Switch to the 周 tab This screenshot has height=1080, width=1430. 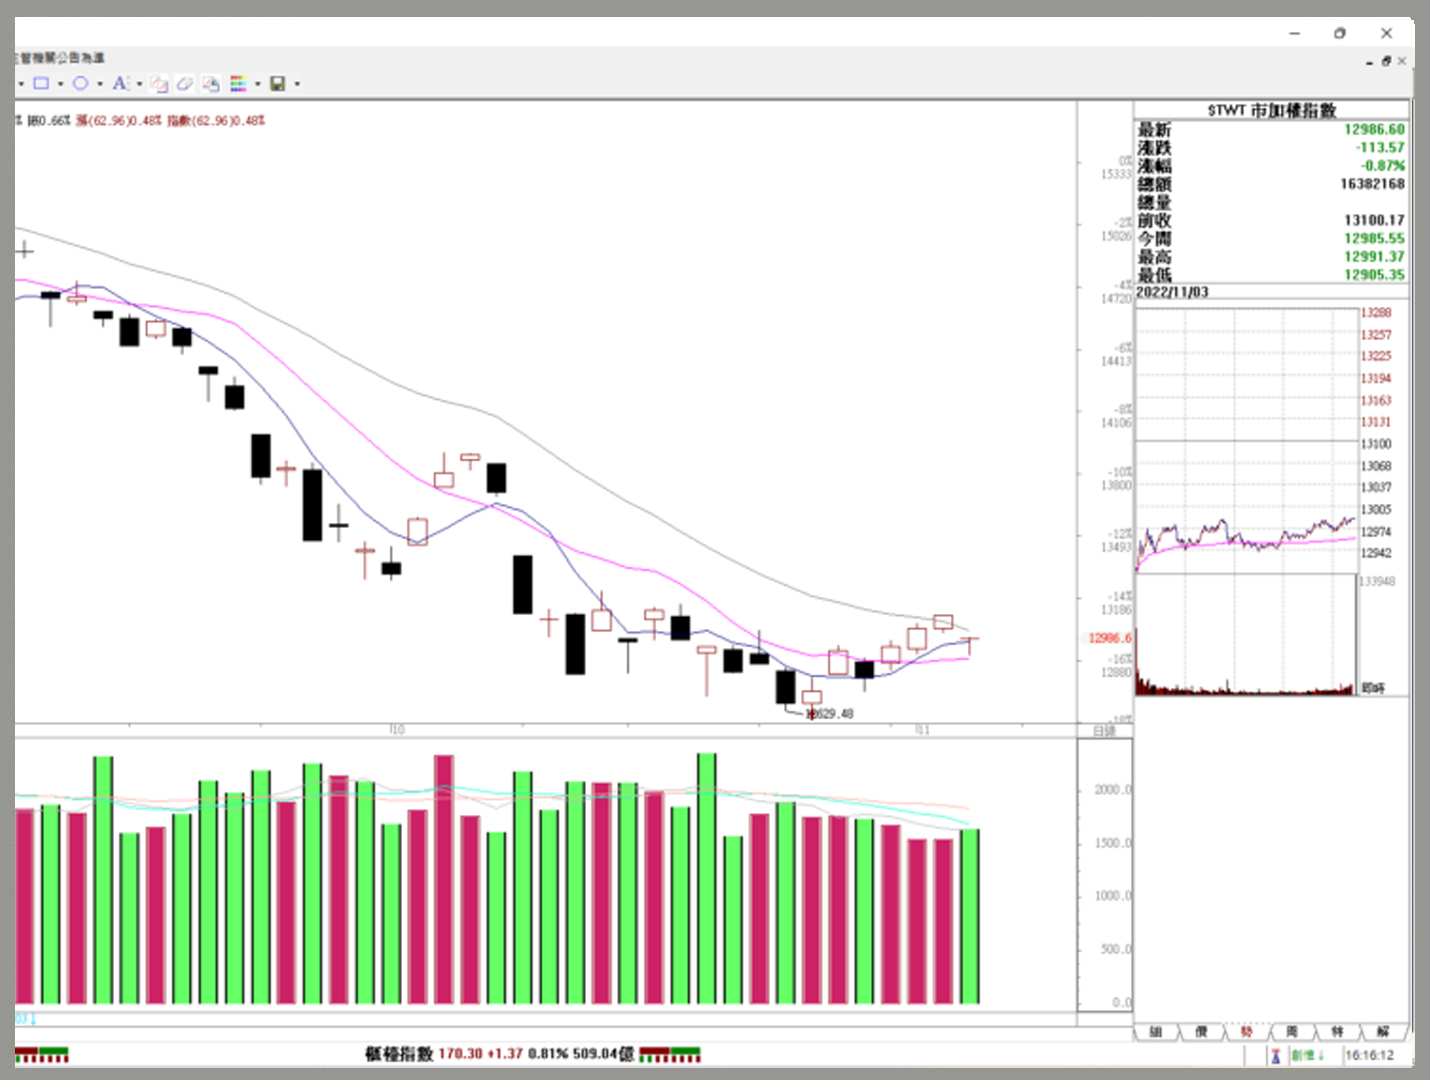click(1292, 1032)
